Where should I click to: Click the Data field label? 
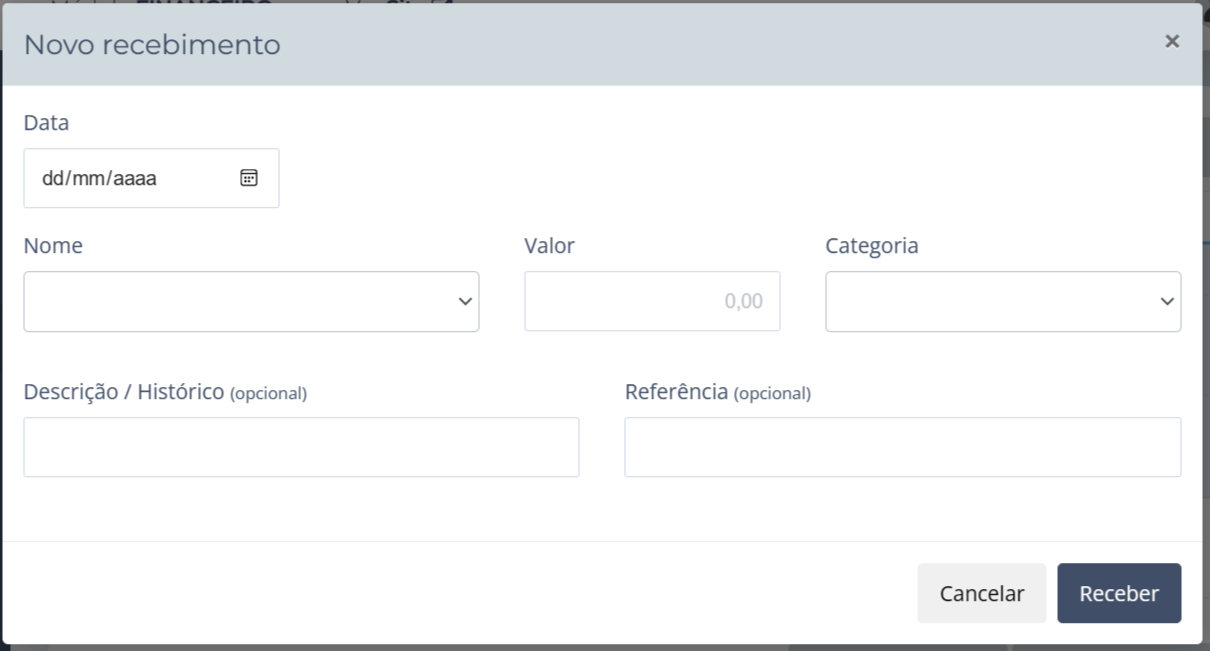46,123
